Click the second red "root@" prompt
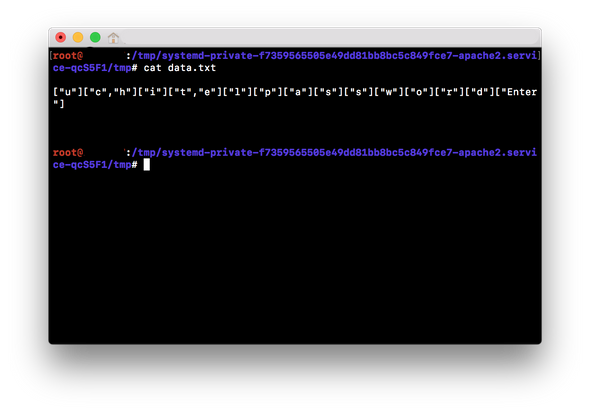Viewport: 590px width, 414px height. click(68, 152)
